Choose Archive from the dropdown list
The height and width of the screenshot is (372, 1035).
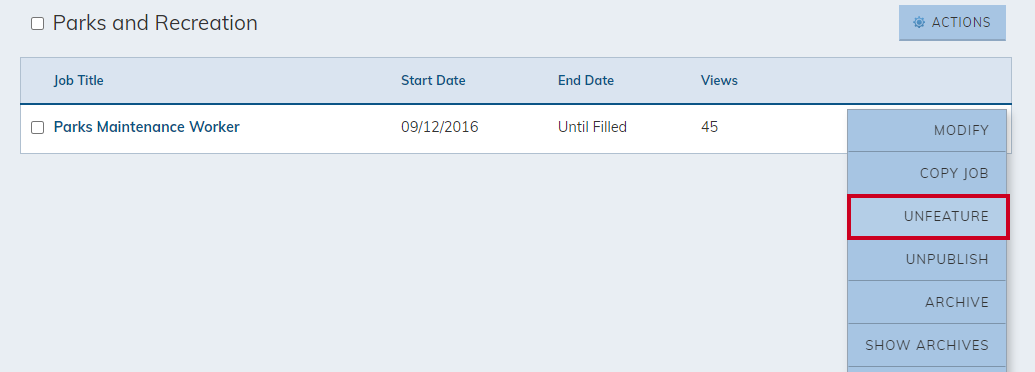click(x=927, y=302)
